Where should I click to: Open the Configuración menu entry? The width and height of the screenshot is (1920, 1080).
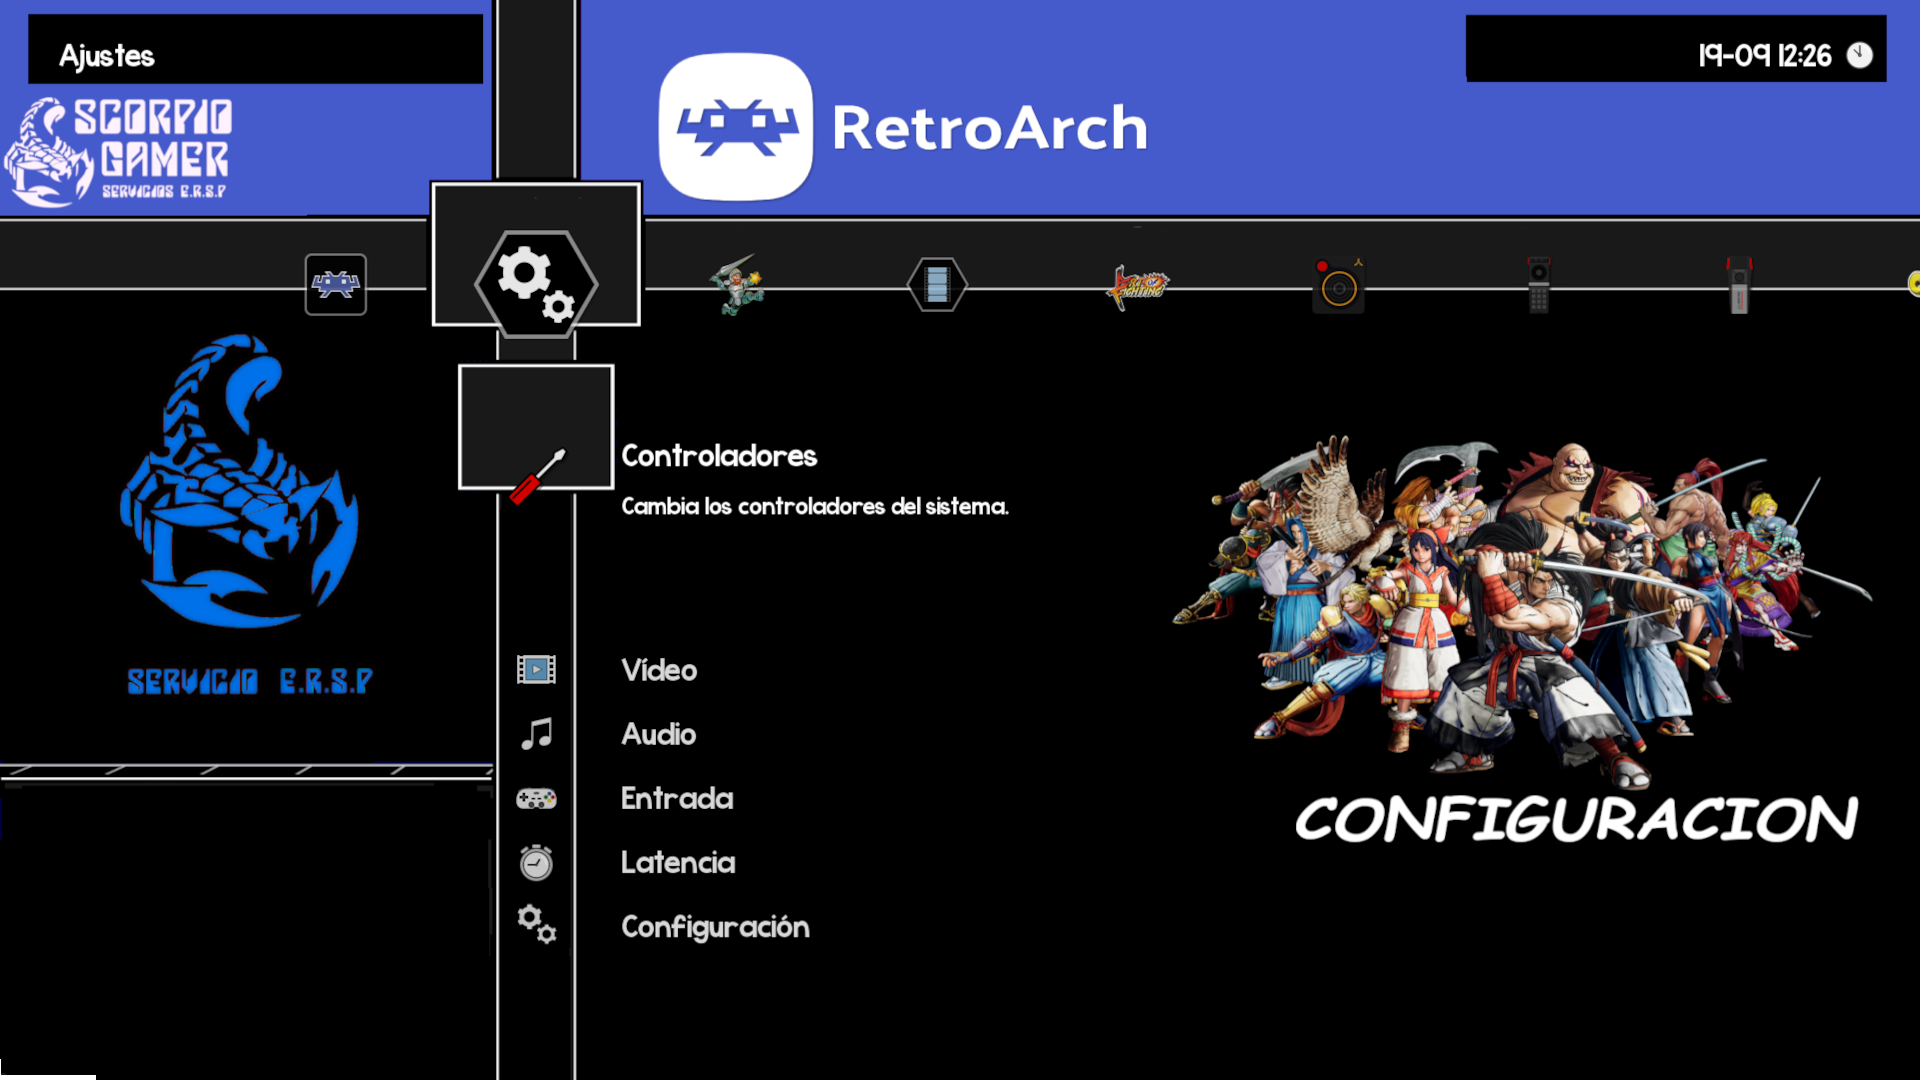click(x=715, y=927)
